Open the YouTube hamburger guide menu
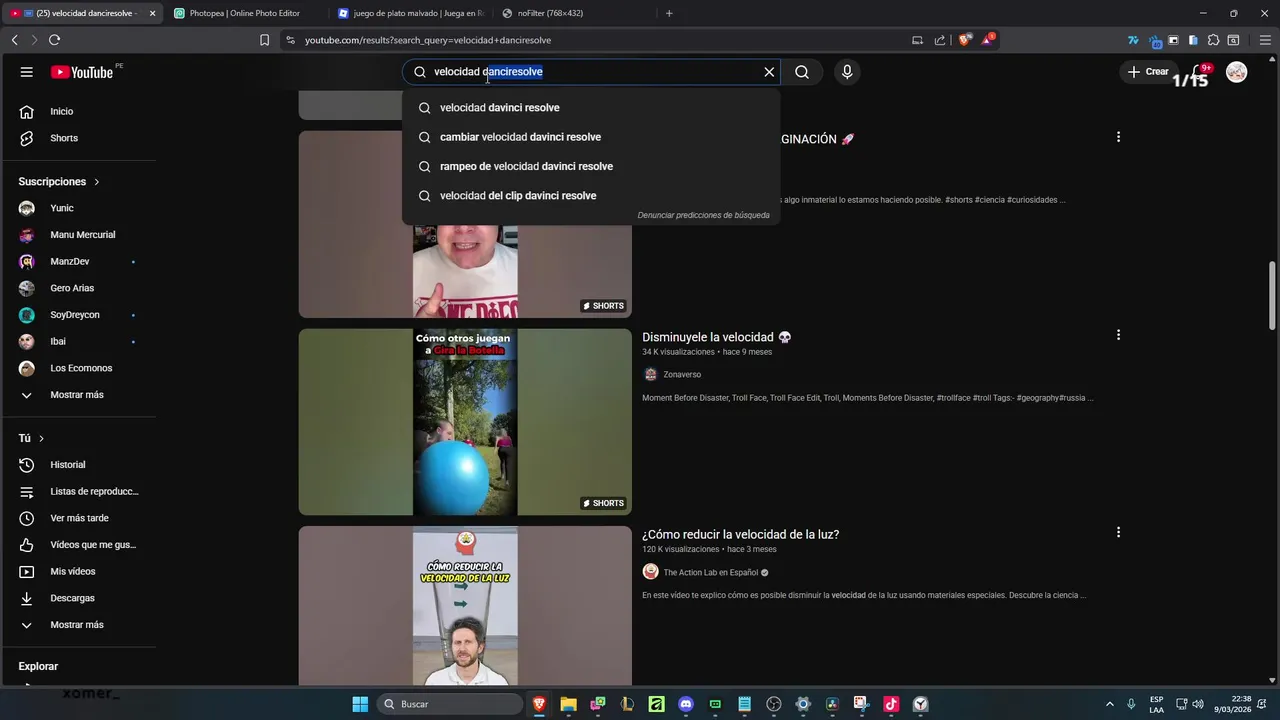Viewport: 1280px width, 720px height. [27, 72]
